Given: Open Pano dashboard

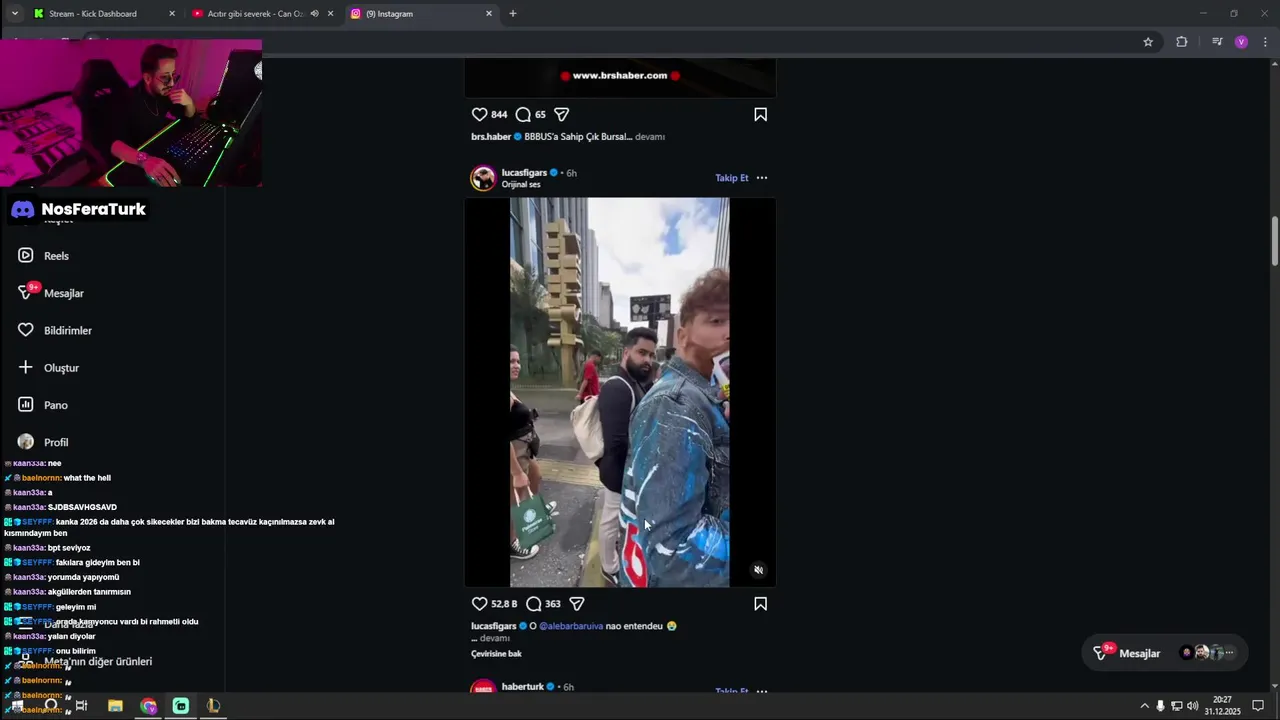Looking at the screenshot, I should tap(43, 405).
